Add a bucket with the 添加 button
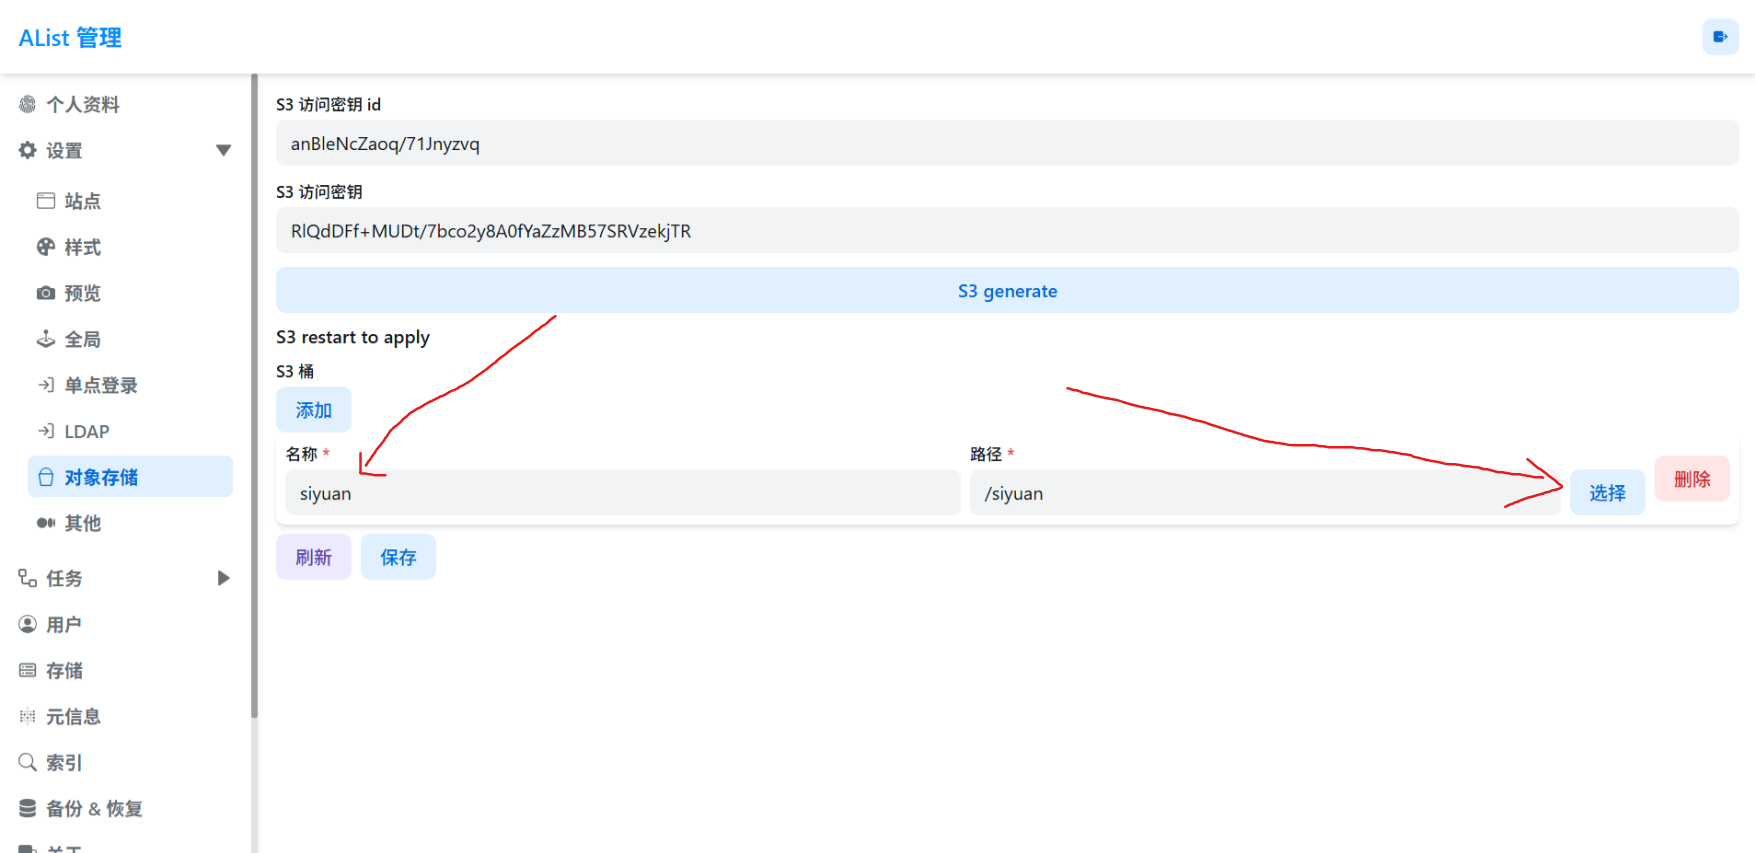The image size is (1755, 853). coord(313,410)
